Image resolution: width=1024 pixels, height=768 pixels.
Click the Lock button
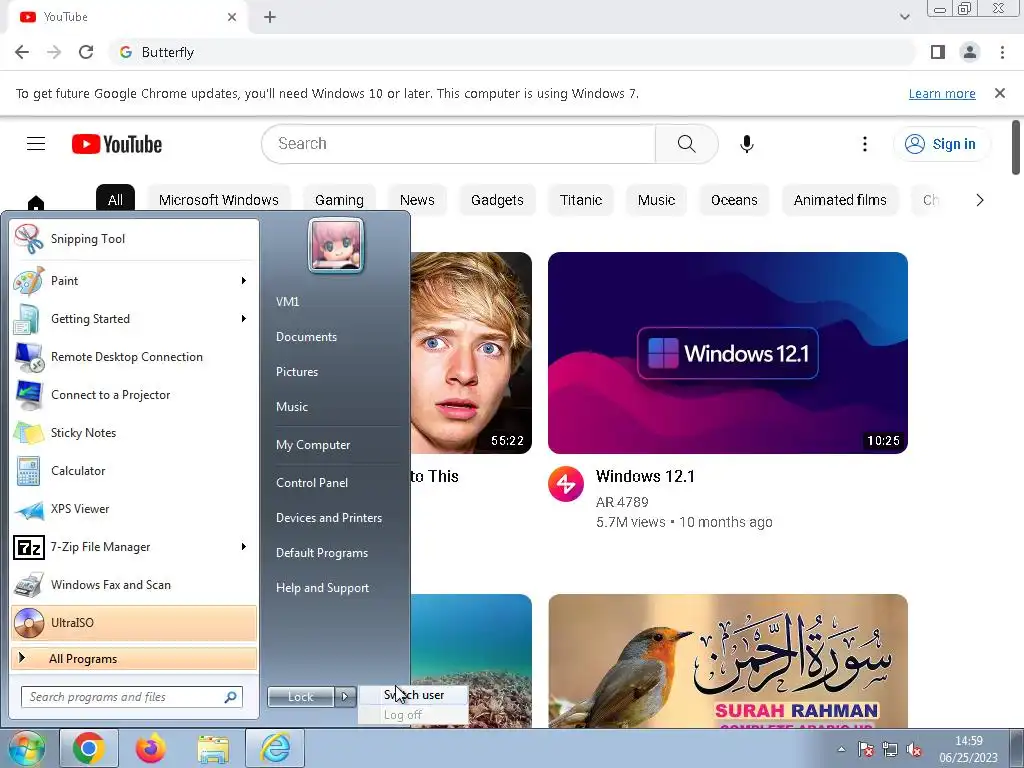click(x=301, y=697)
